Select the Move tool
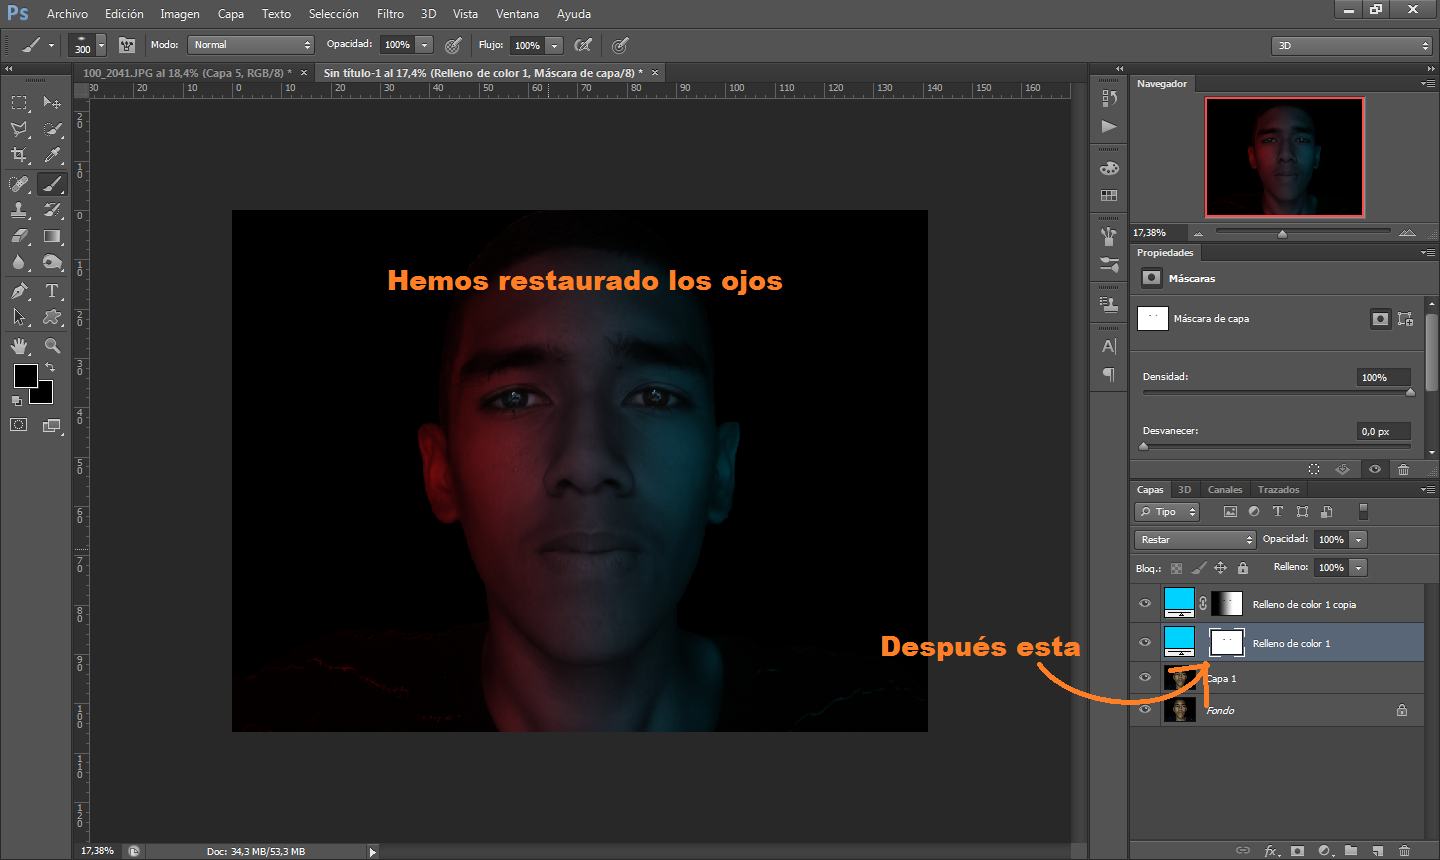The width and height of the screenshot is (1440, 860). click(52, 102)
